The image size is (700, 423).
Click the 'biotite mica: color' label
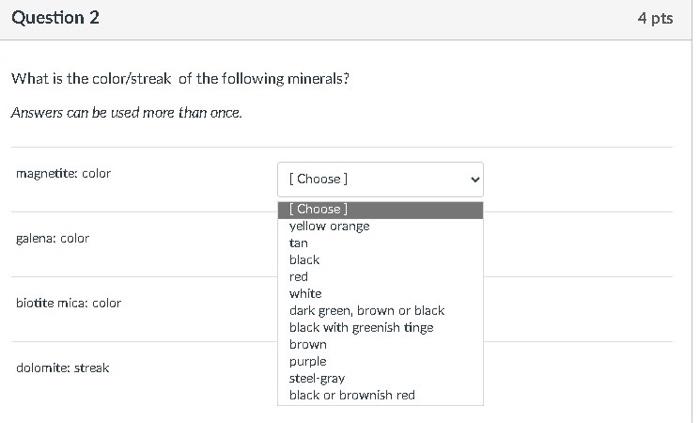click(68, 303)
